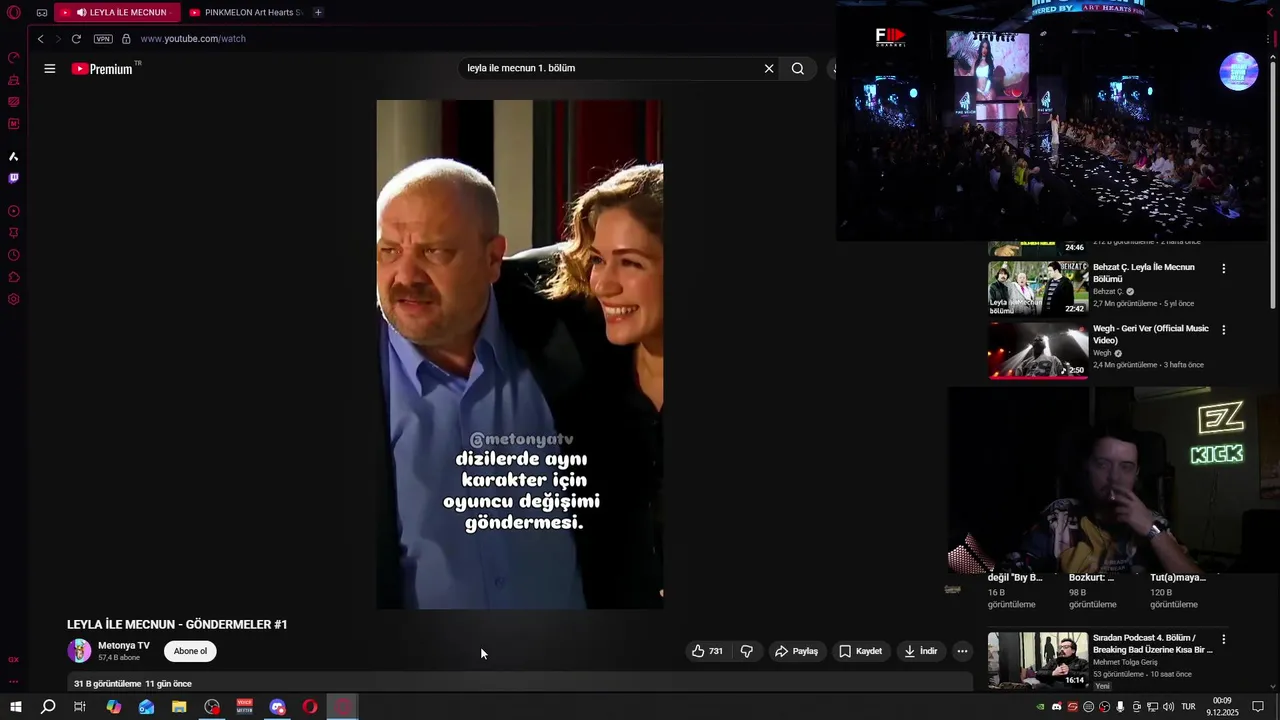
Task: Switch to the PINKMELON Art Hearts tab
Action: pos(245,12)
